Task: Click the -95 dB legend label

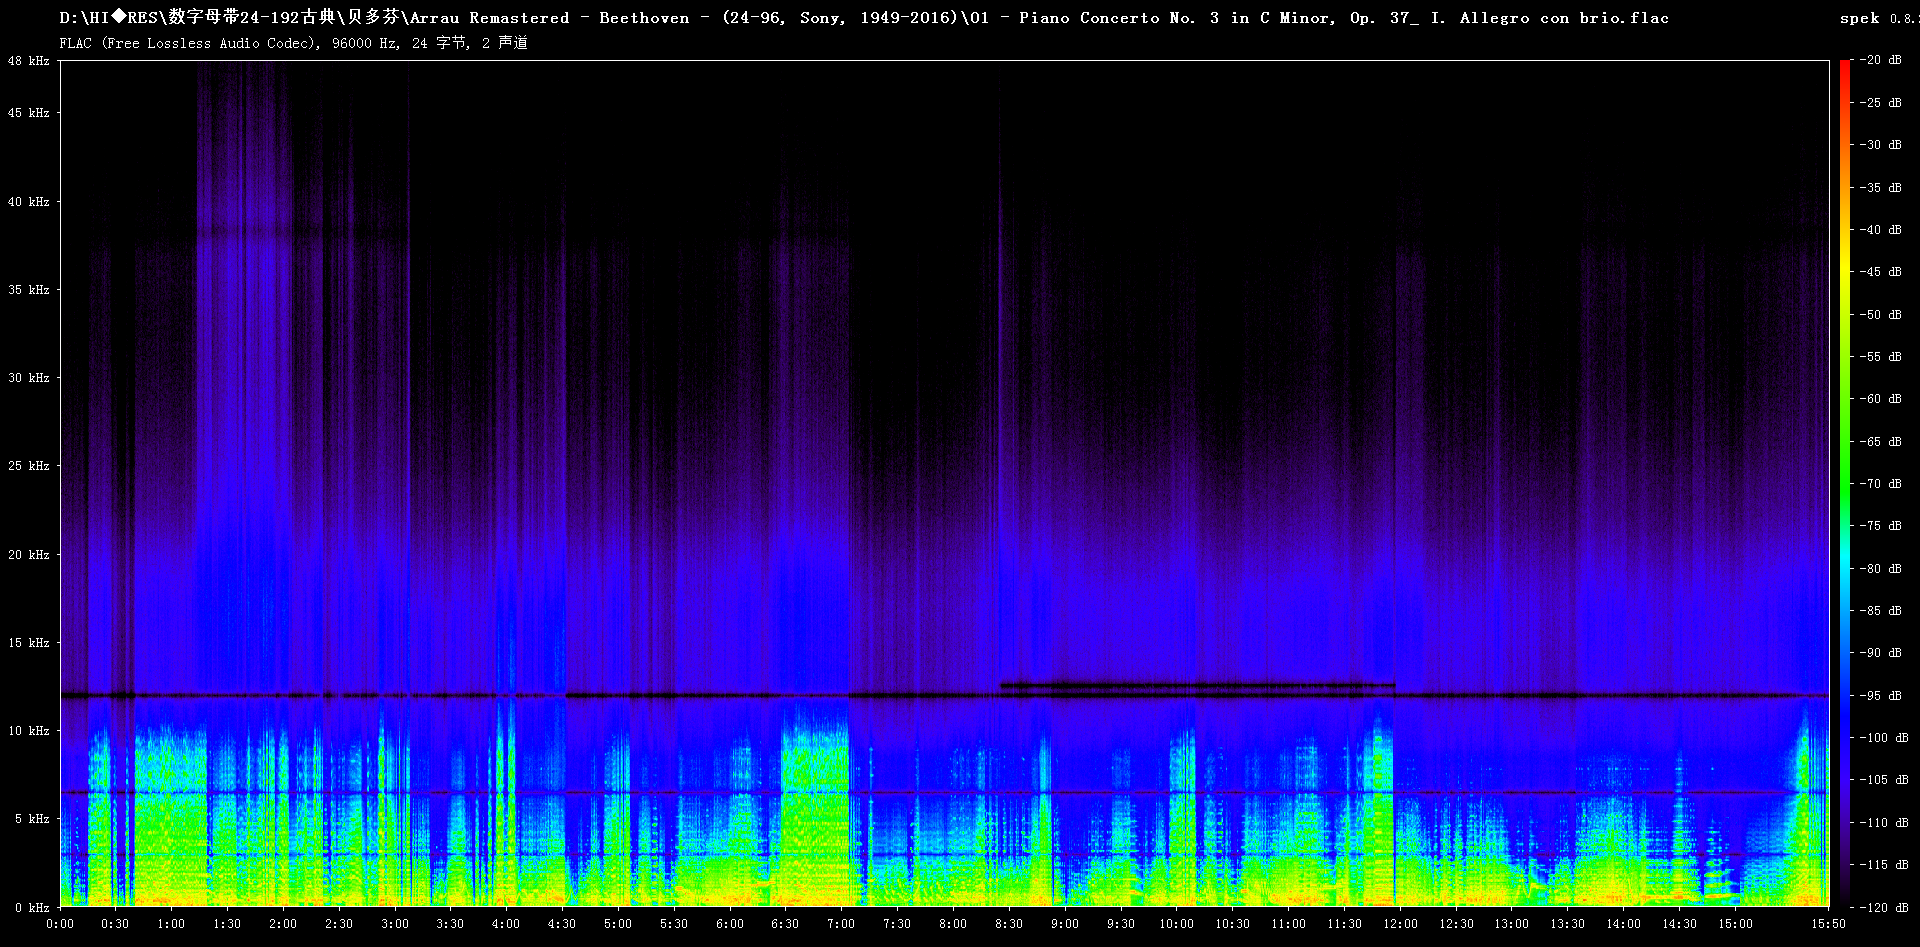Action: (1881, 696)
